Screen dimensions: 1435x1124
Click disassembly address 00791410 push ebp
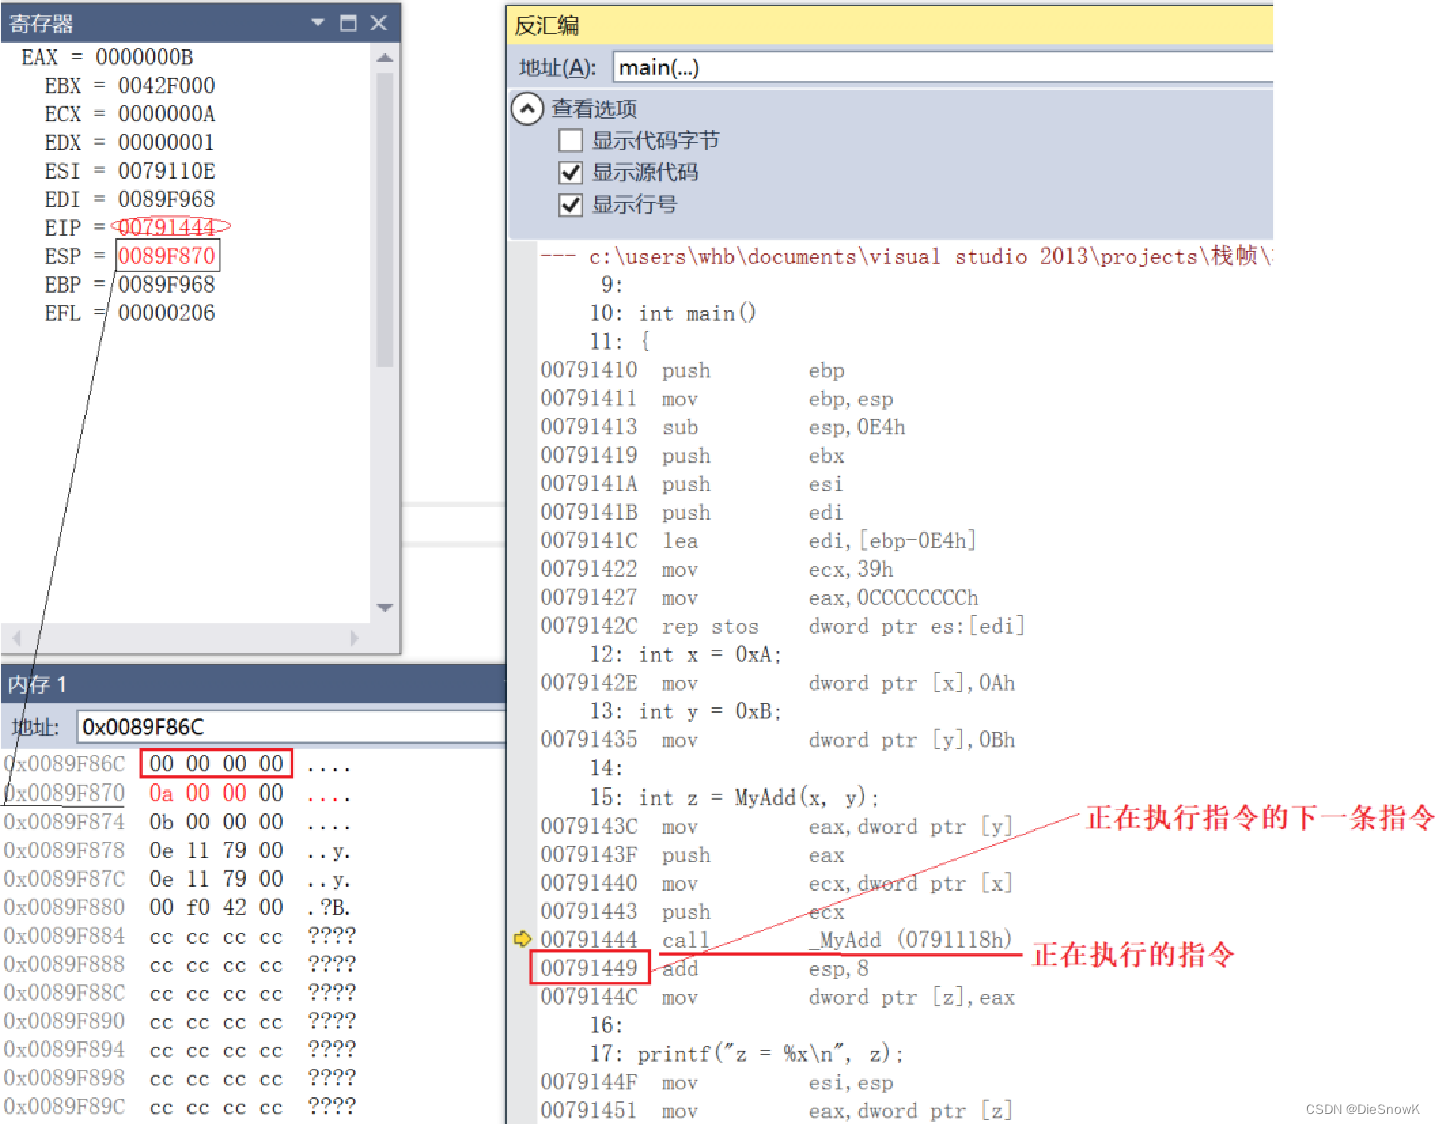(x=589, y=370)
